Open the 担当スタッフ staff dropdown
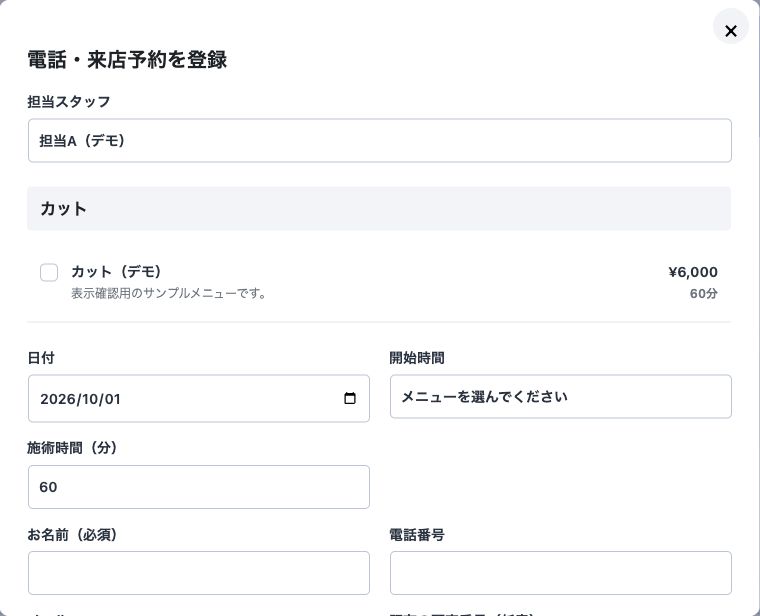760x616 pixels. point(380,141)
